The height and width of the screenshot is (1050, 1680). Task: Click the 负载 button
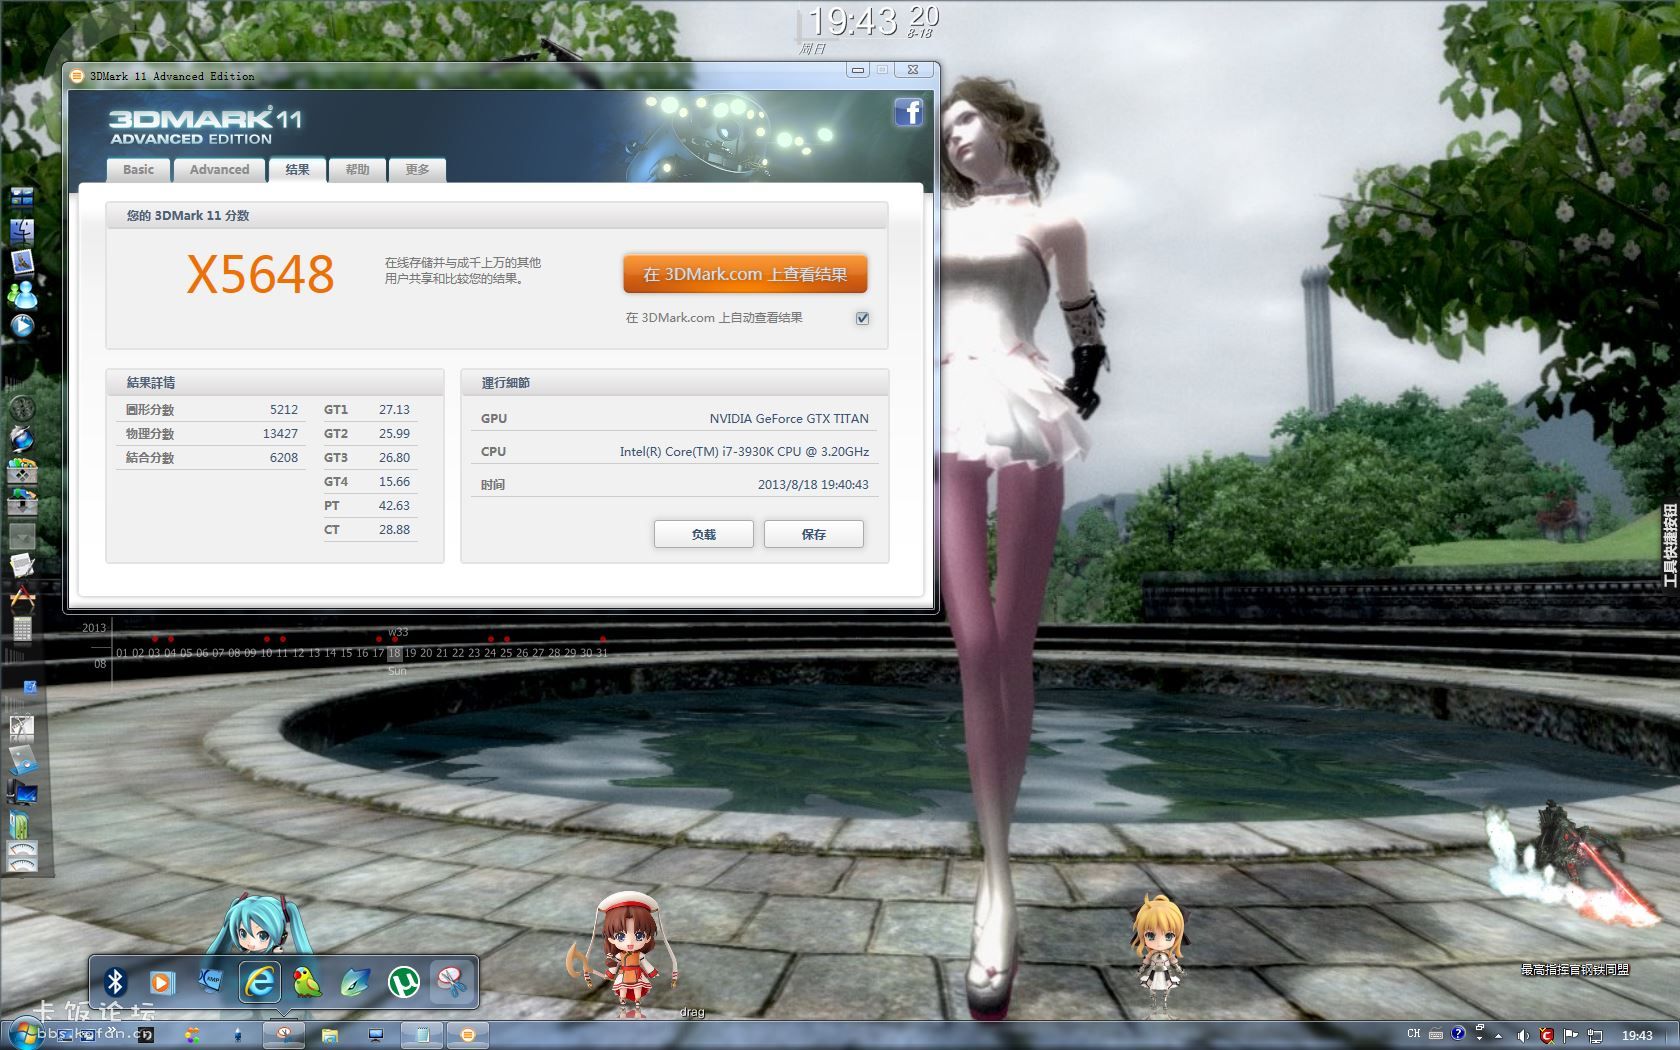[x=704, y=534]
